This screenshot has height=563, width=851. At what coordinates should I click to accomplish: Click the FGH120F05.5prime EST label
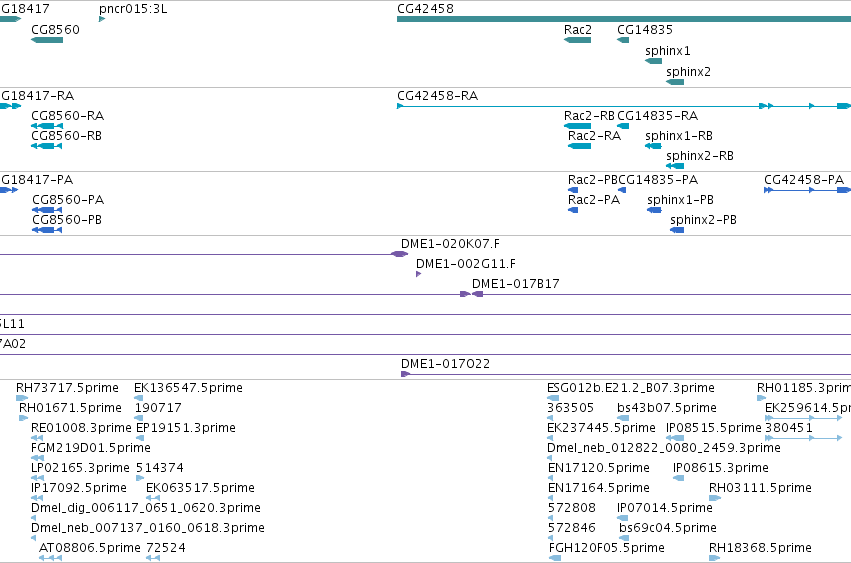607,548
